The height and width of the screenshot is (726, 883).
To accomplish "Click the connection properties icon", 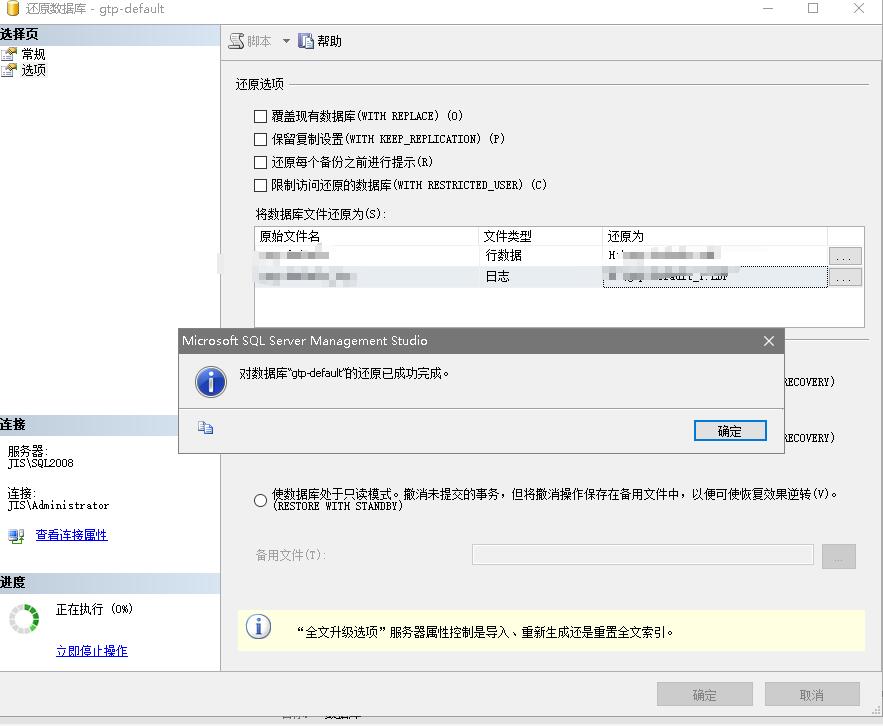I will tap(16, 536).
